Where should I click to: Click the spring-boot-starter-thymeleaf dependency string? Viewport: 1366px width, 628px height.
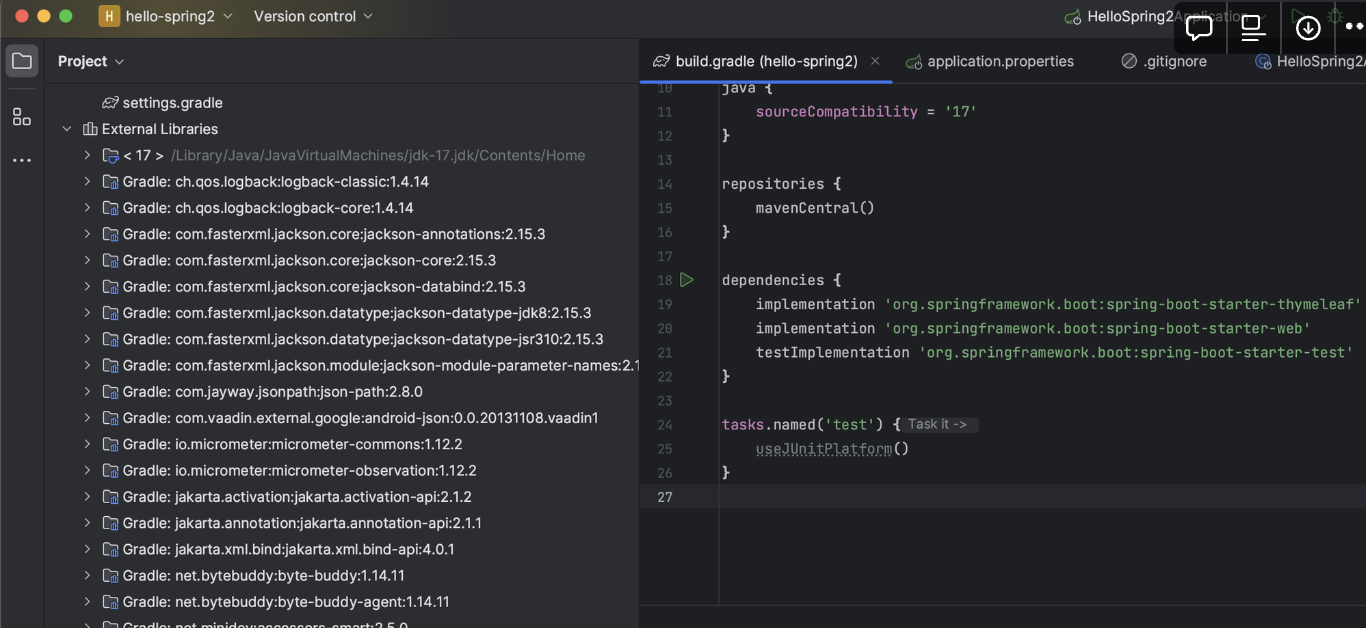tap(1123, 304)
